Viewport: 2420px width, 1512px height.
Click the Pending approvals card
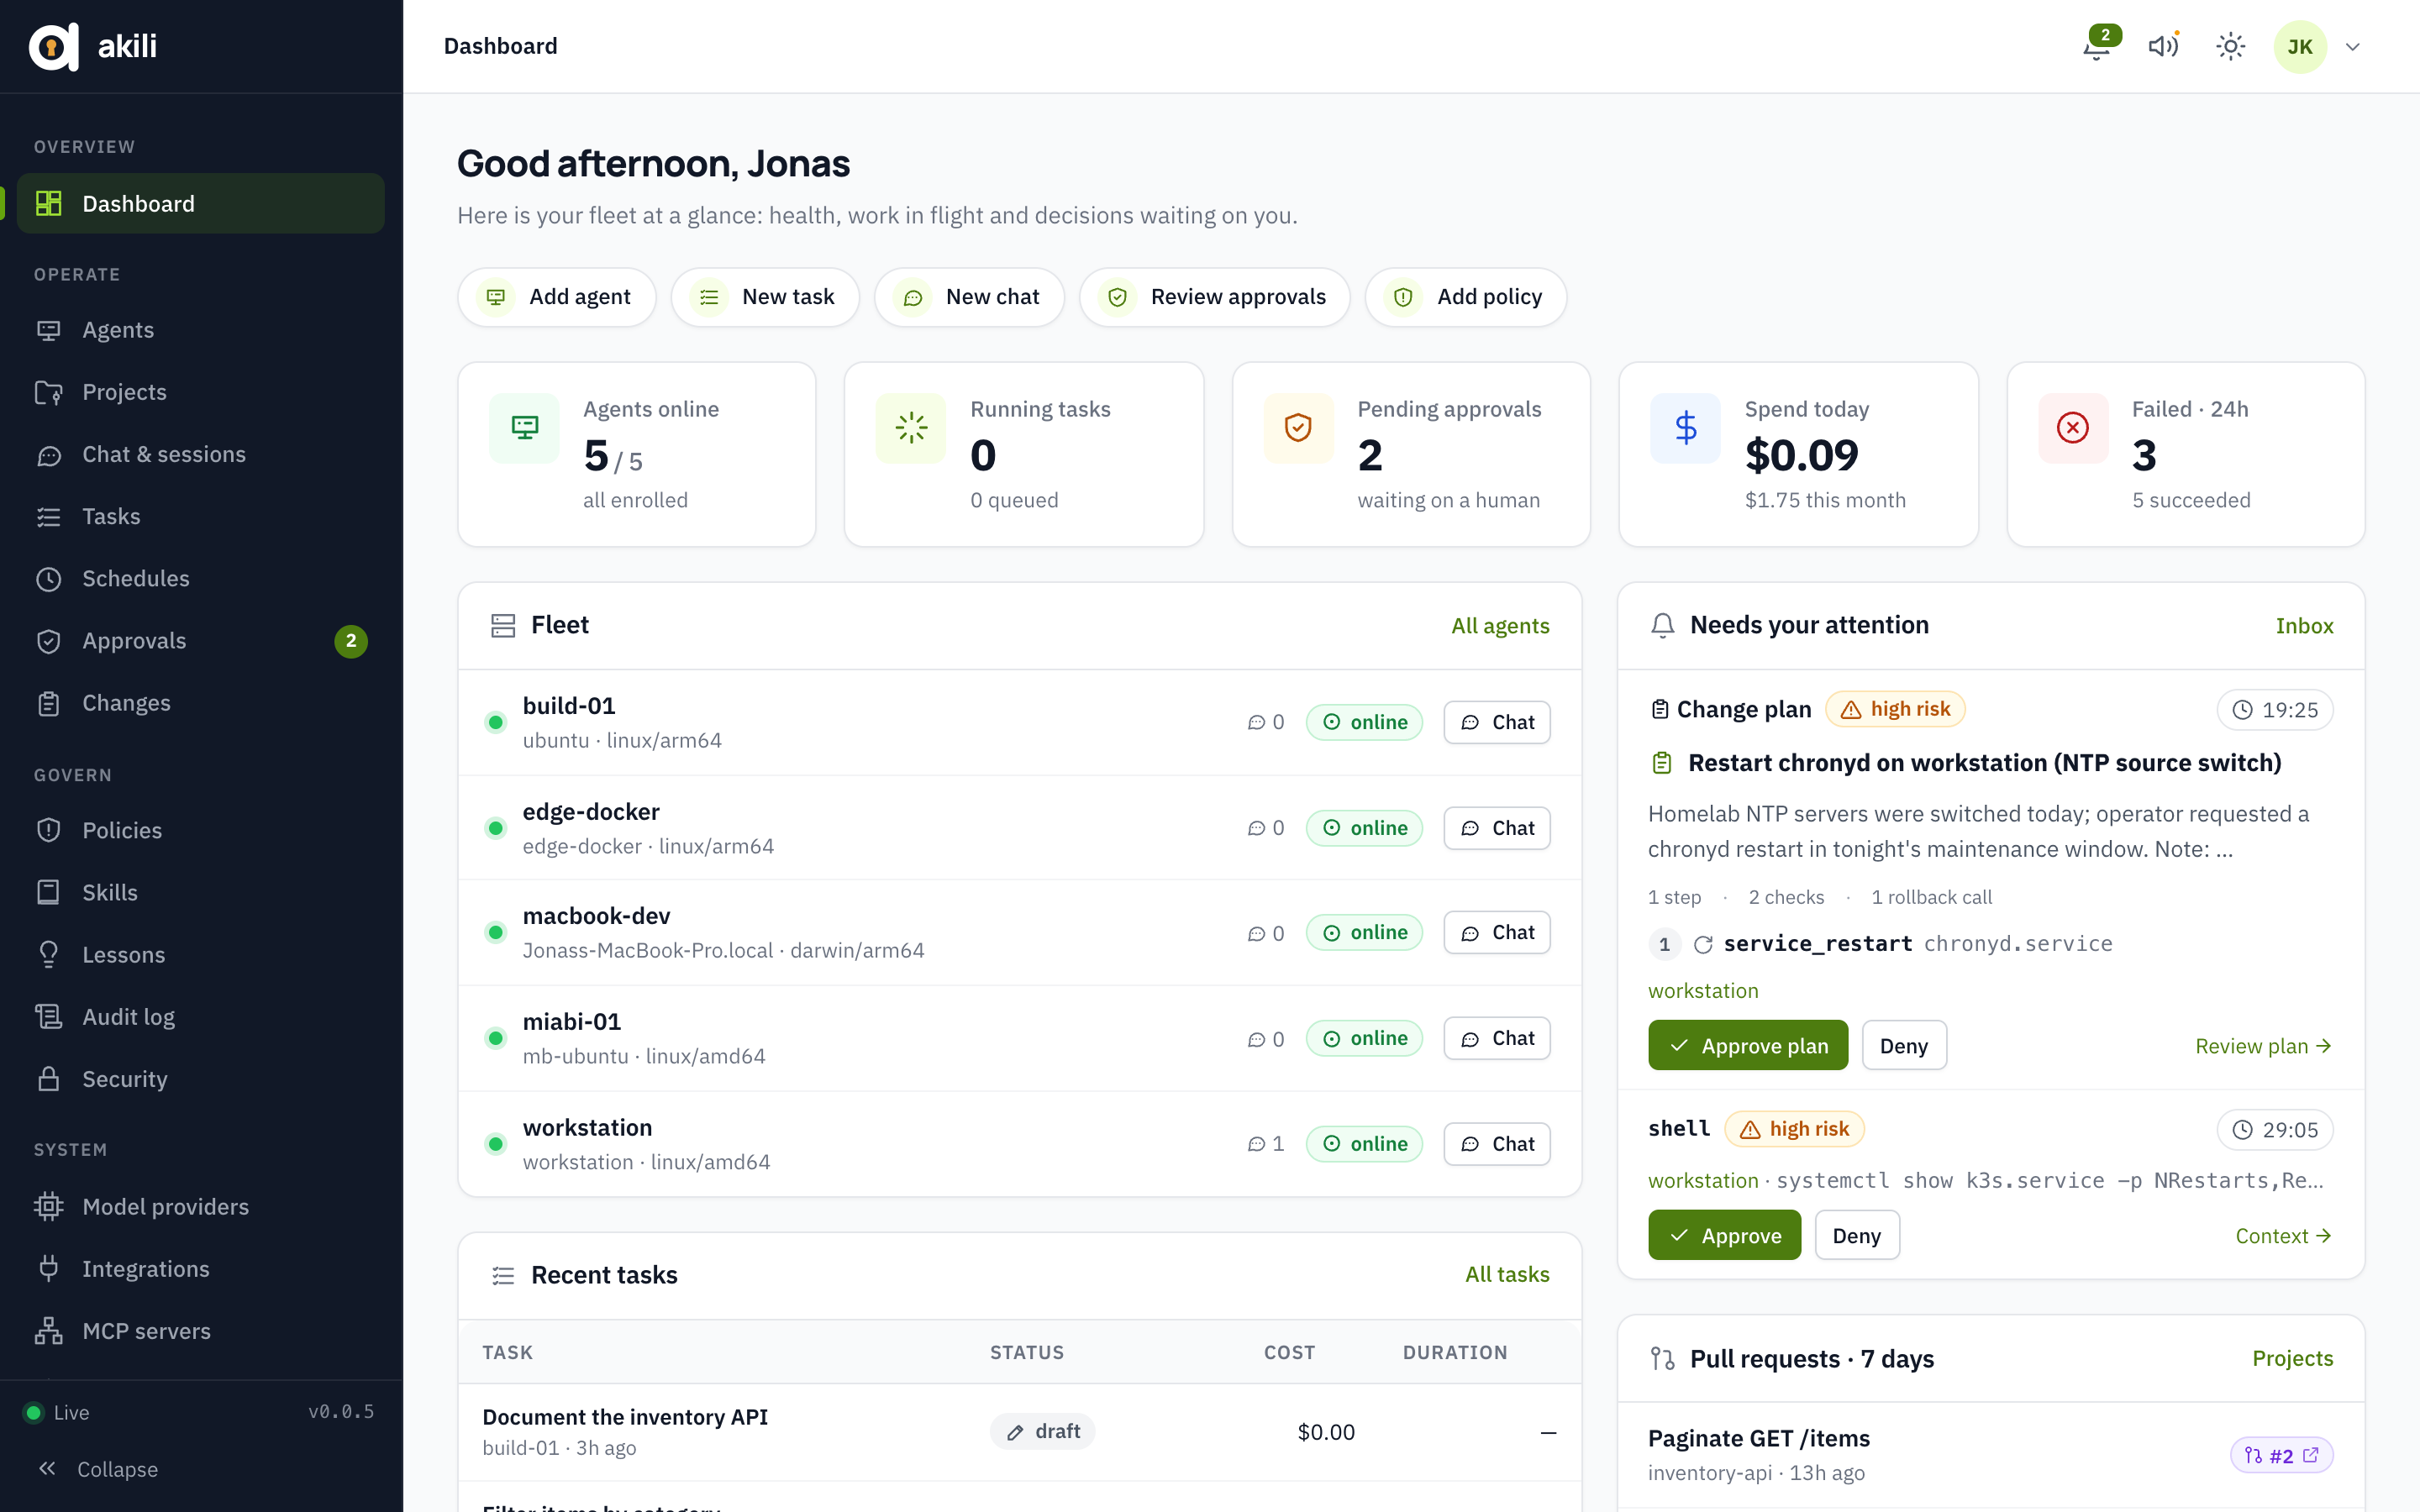[1411, 454]
